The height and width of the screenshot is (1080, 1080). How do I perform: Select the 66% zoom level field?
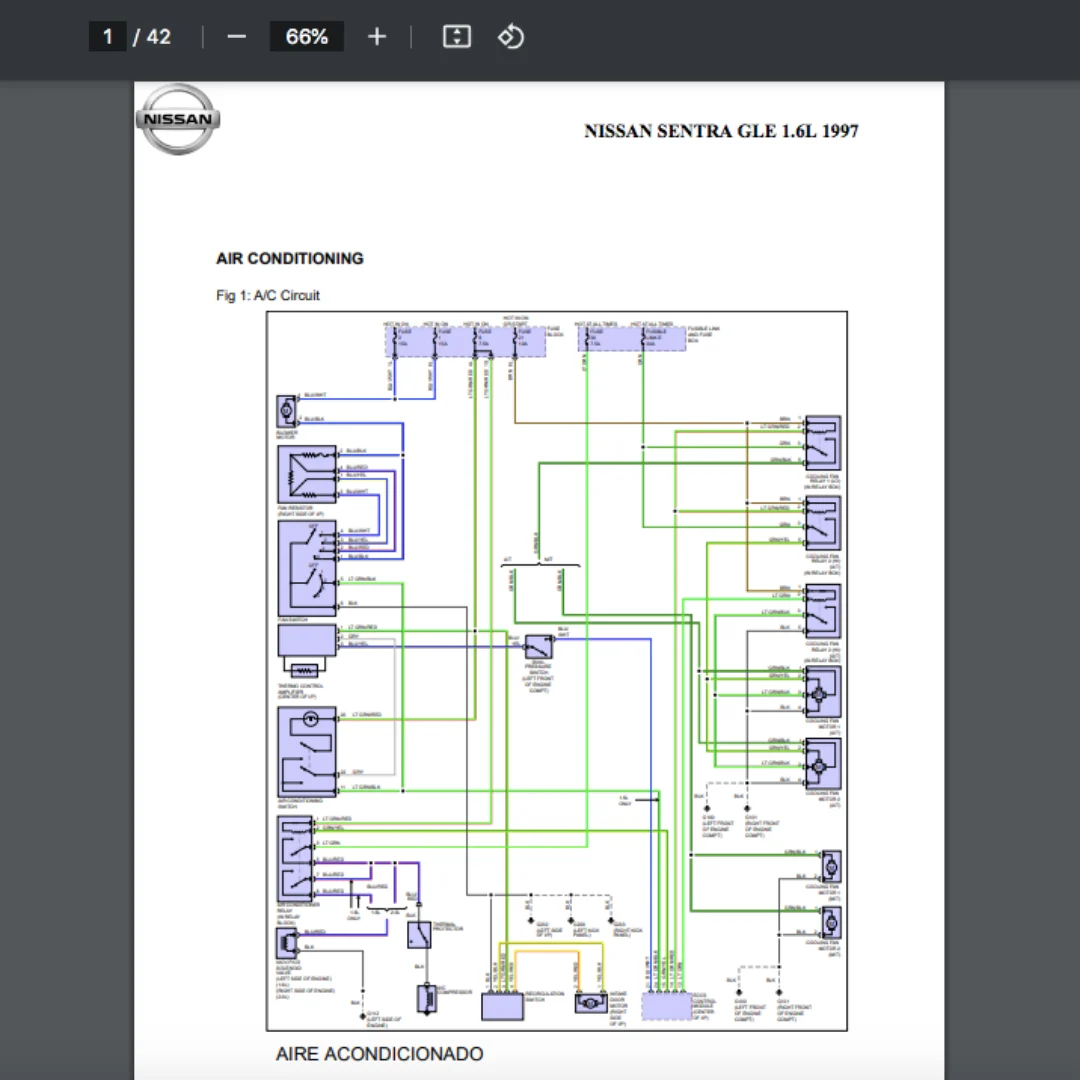click(307, 37)
